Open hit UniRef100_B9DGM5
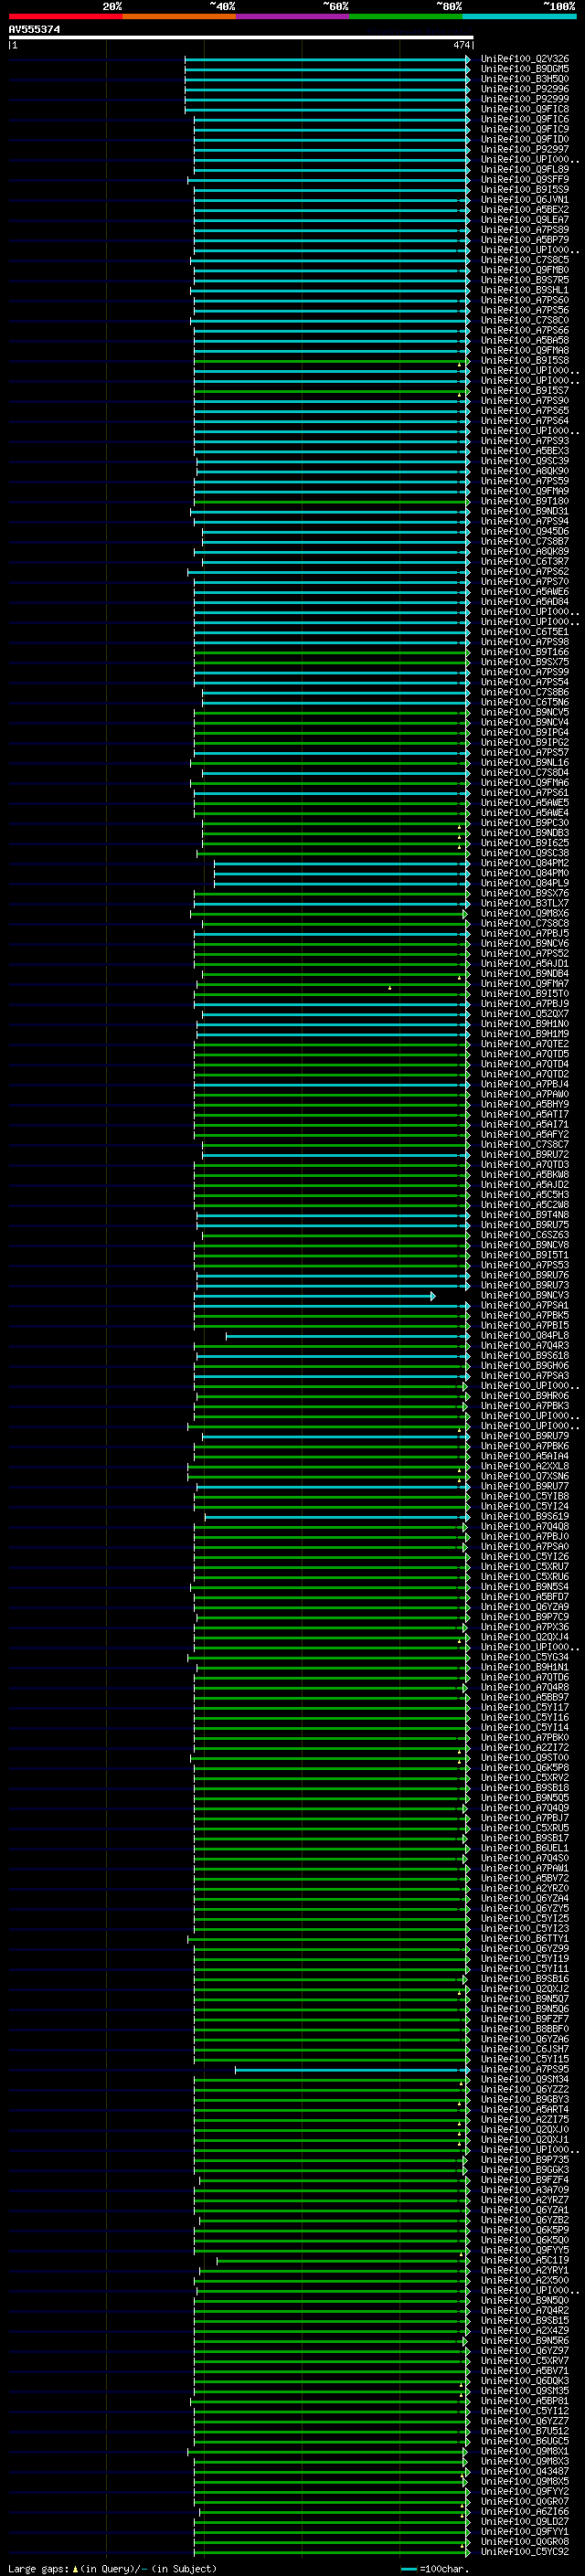 [x=524, y=69]
